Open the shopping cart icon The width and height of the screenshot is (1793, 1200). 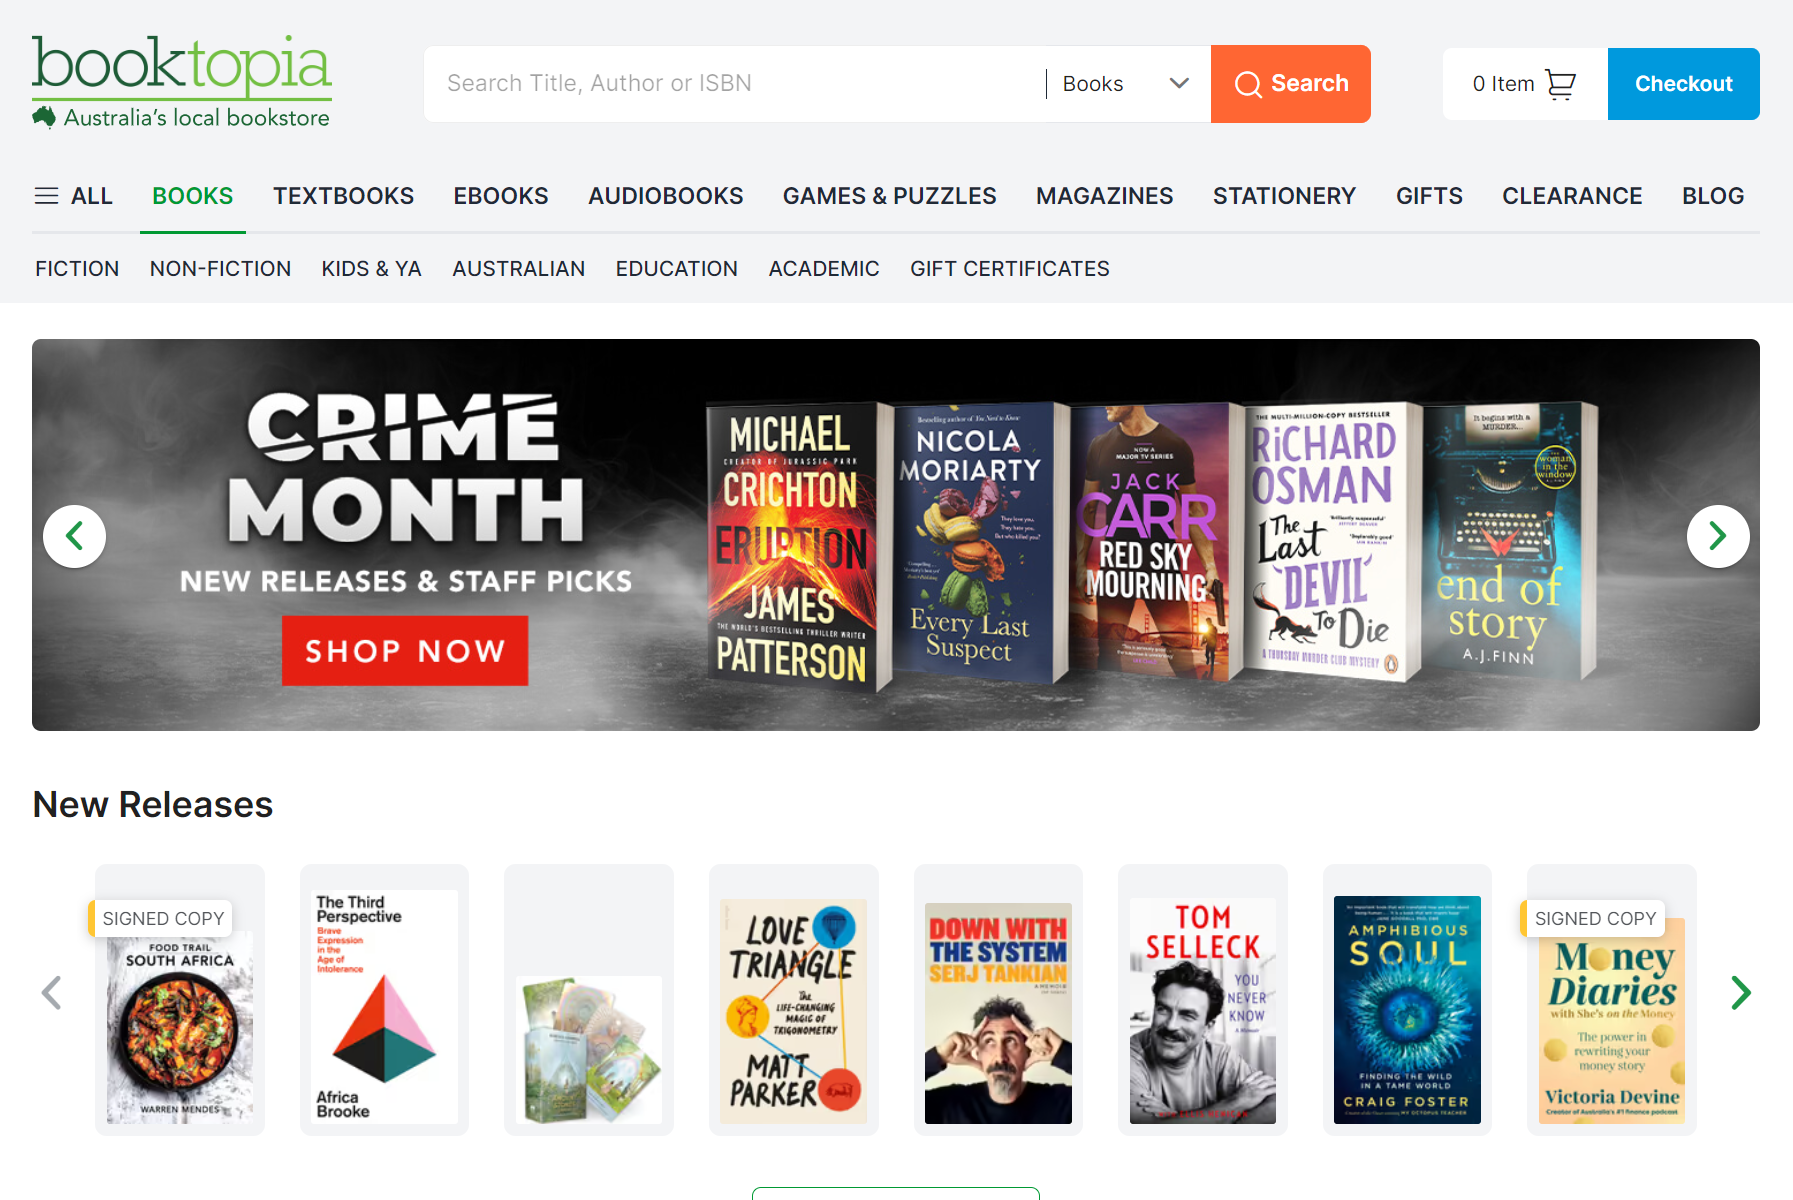point(1560,84)
